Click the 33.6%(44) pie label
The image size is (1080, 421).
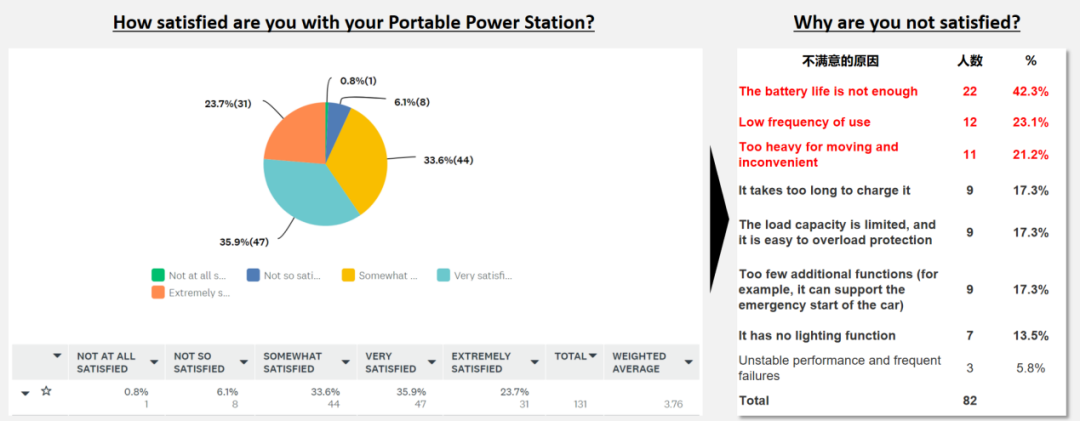(448, 160)
